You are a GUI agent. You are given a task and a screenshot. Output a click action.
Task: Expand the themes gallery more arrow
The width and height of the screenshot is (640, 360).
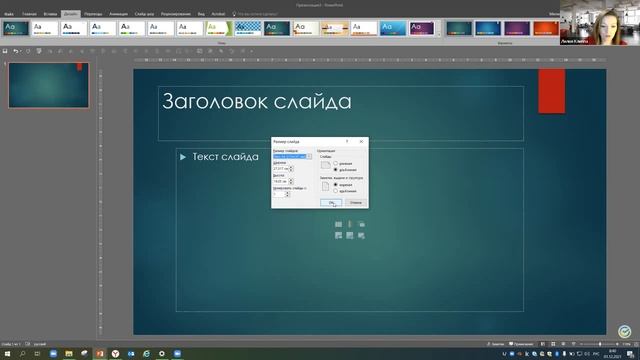click(439, 35)
